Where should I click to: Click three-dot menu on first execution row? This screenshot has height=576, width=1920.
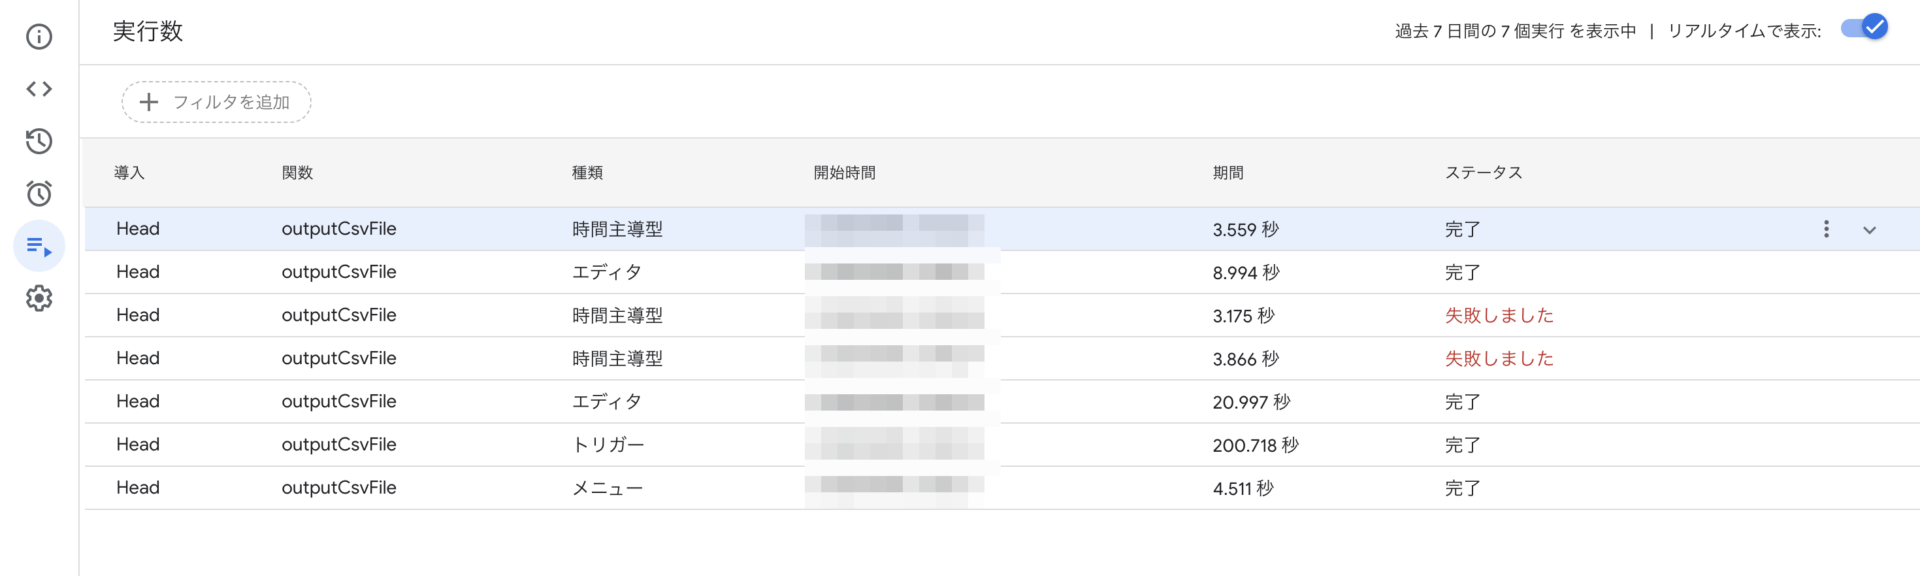[1826, 229]
